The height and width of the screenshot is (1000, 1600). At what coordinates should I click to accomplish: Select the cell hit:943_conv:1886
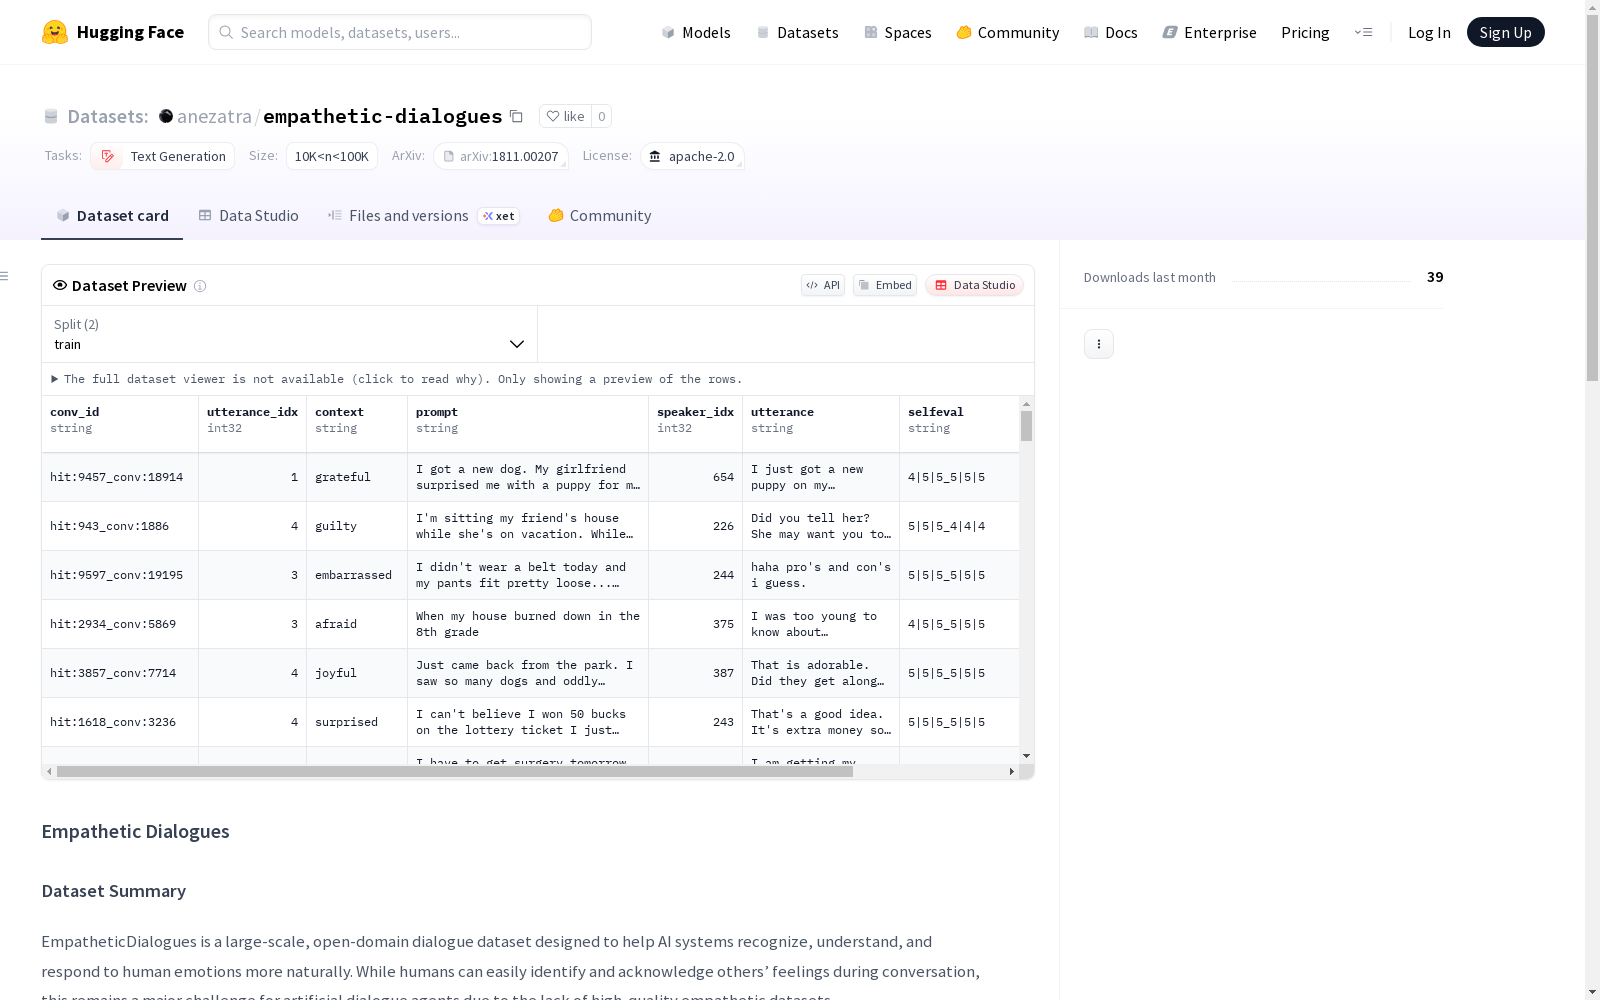tap(120, 526)
